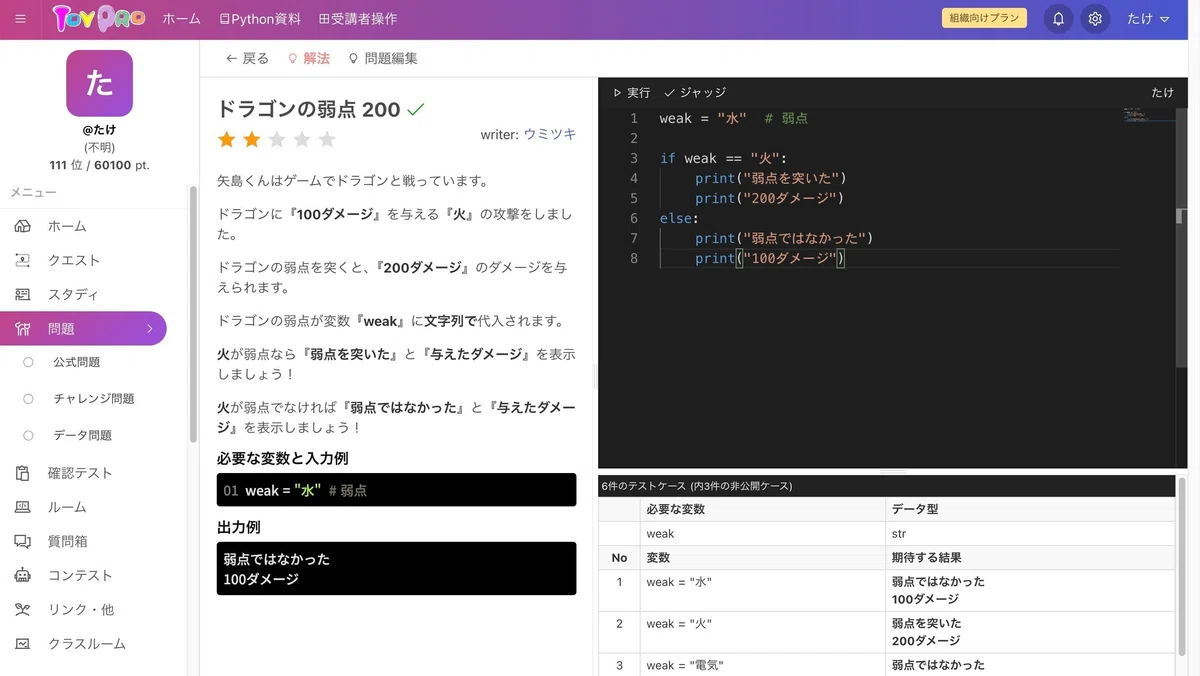Screen dimensions: 1200x676
Task: Open notifications bell icon
Action: tap(1058, 19)
